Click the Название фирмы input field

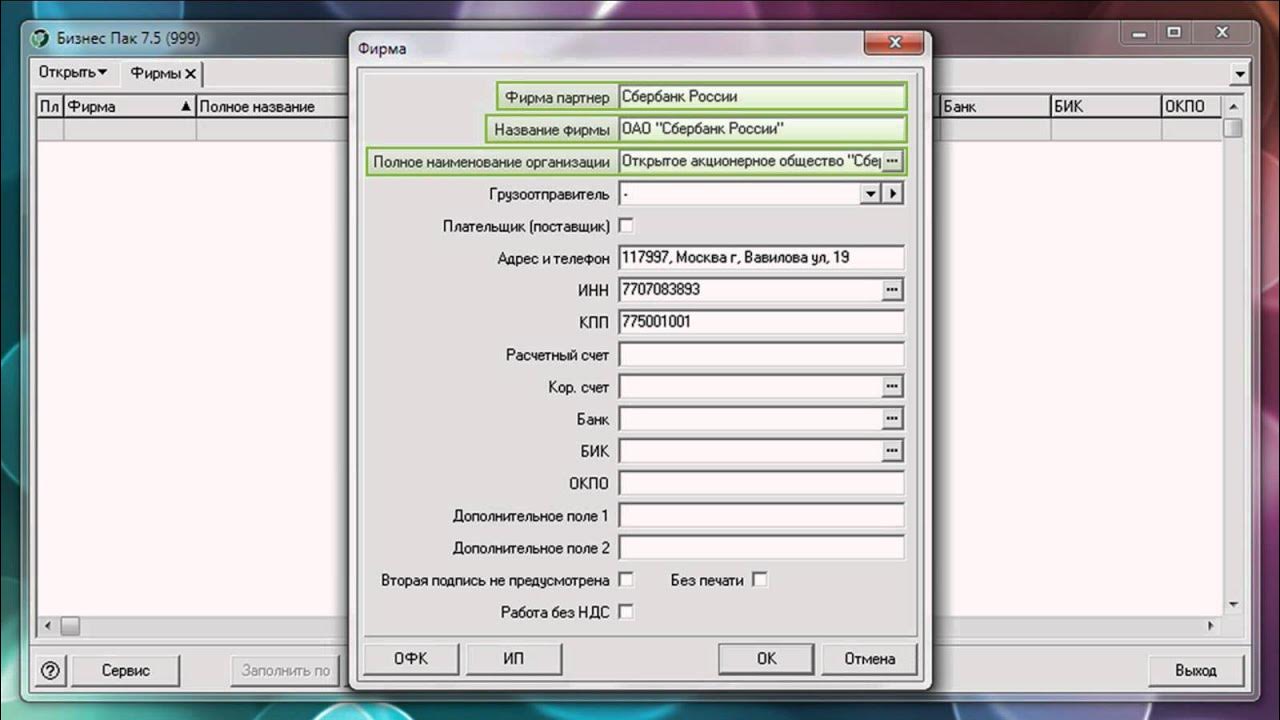coord(762,129)
